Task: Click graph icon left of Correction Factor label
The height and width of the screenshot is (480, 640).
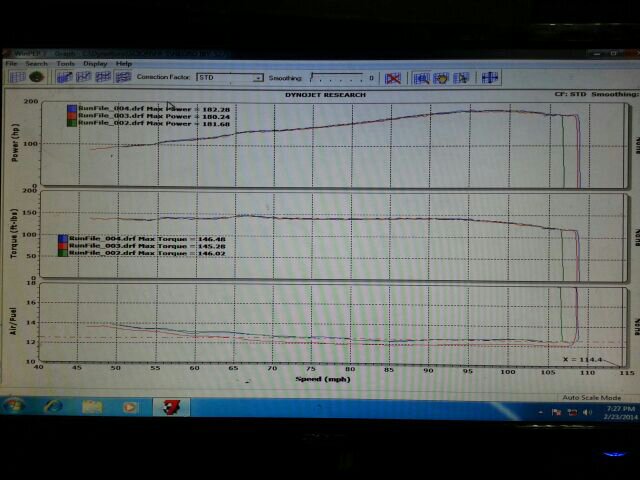Action: coord(122,77)
